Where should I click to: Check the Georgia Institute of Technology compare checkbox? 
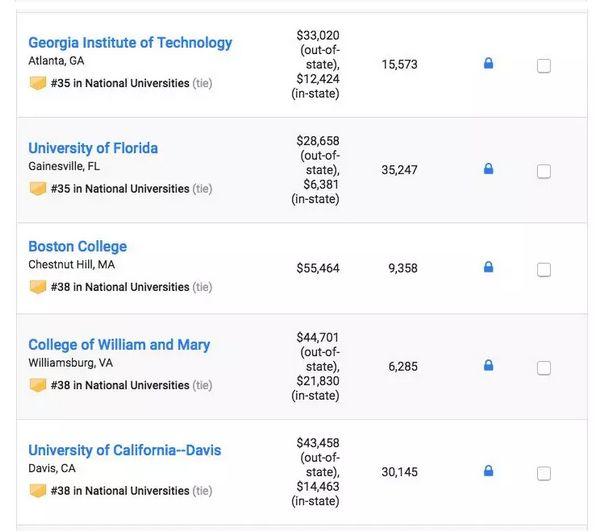(x=544, y=66)
